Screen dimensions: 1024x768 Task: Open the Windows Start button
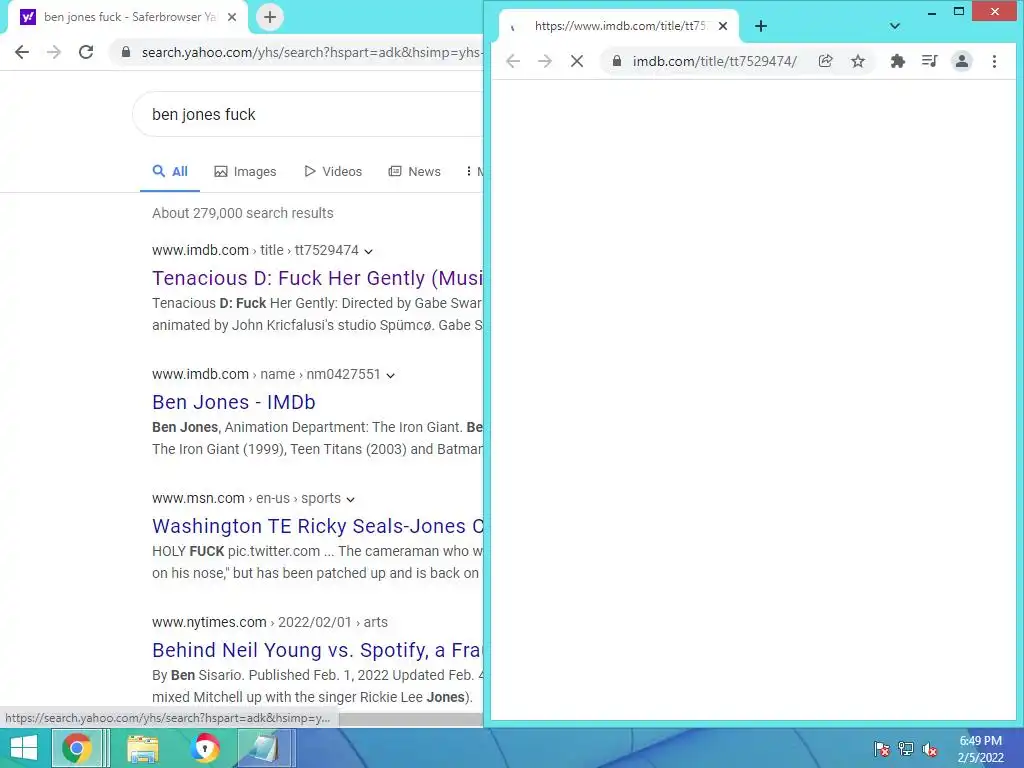24,748
